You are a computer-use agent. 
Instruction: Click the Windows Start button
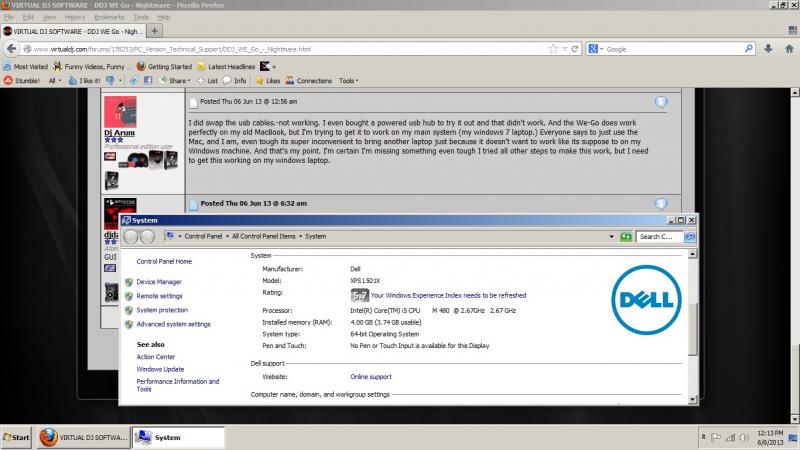[16, 437]
